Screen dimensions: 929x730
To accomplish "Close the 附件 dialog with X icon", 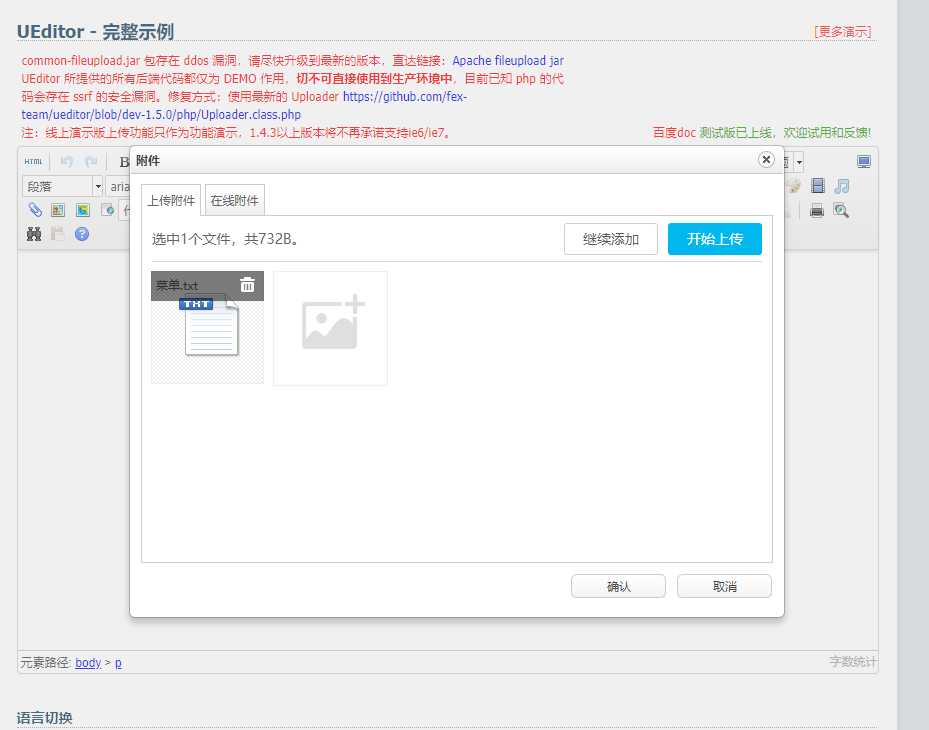I will point(766,159).
